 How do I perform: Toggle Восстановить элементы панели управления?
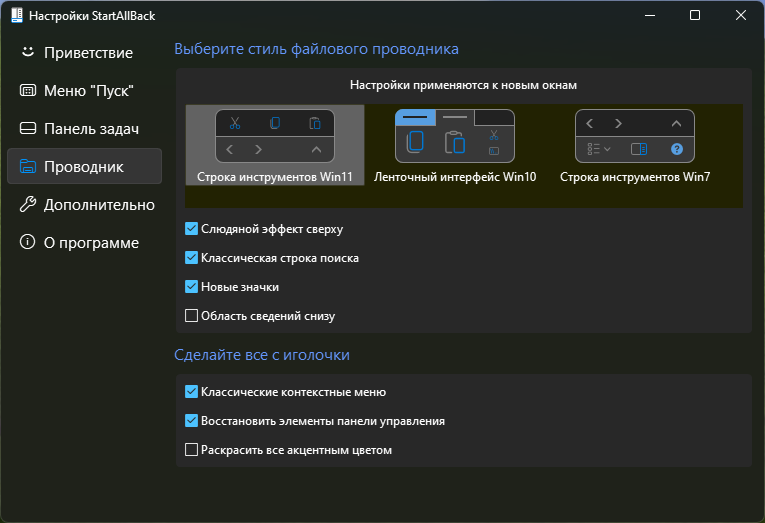click(192, 421)
